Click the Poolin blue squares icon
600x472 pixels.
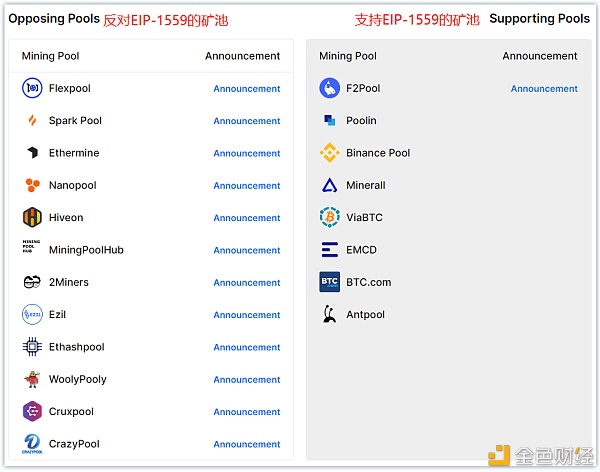(329, 120)
